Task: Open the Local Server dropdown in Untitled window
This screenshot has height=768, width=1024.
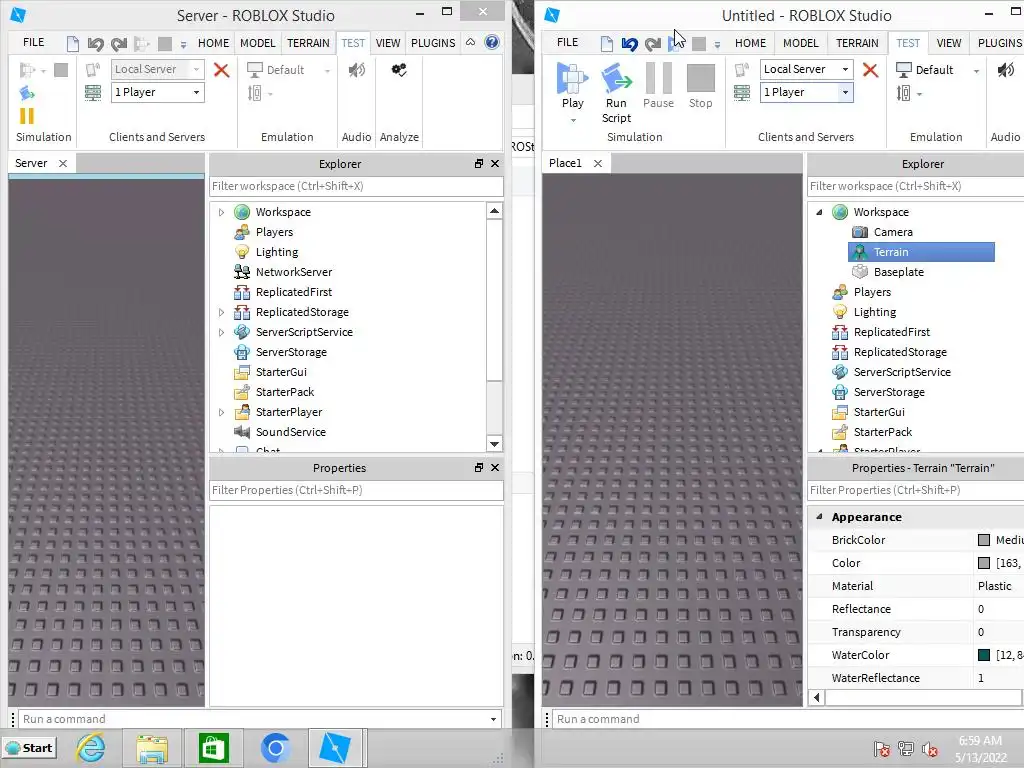Action: click(845, 69)
